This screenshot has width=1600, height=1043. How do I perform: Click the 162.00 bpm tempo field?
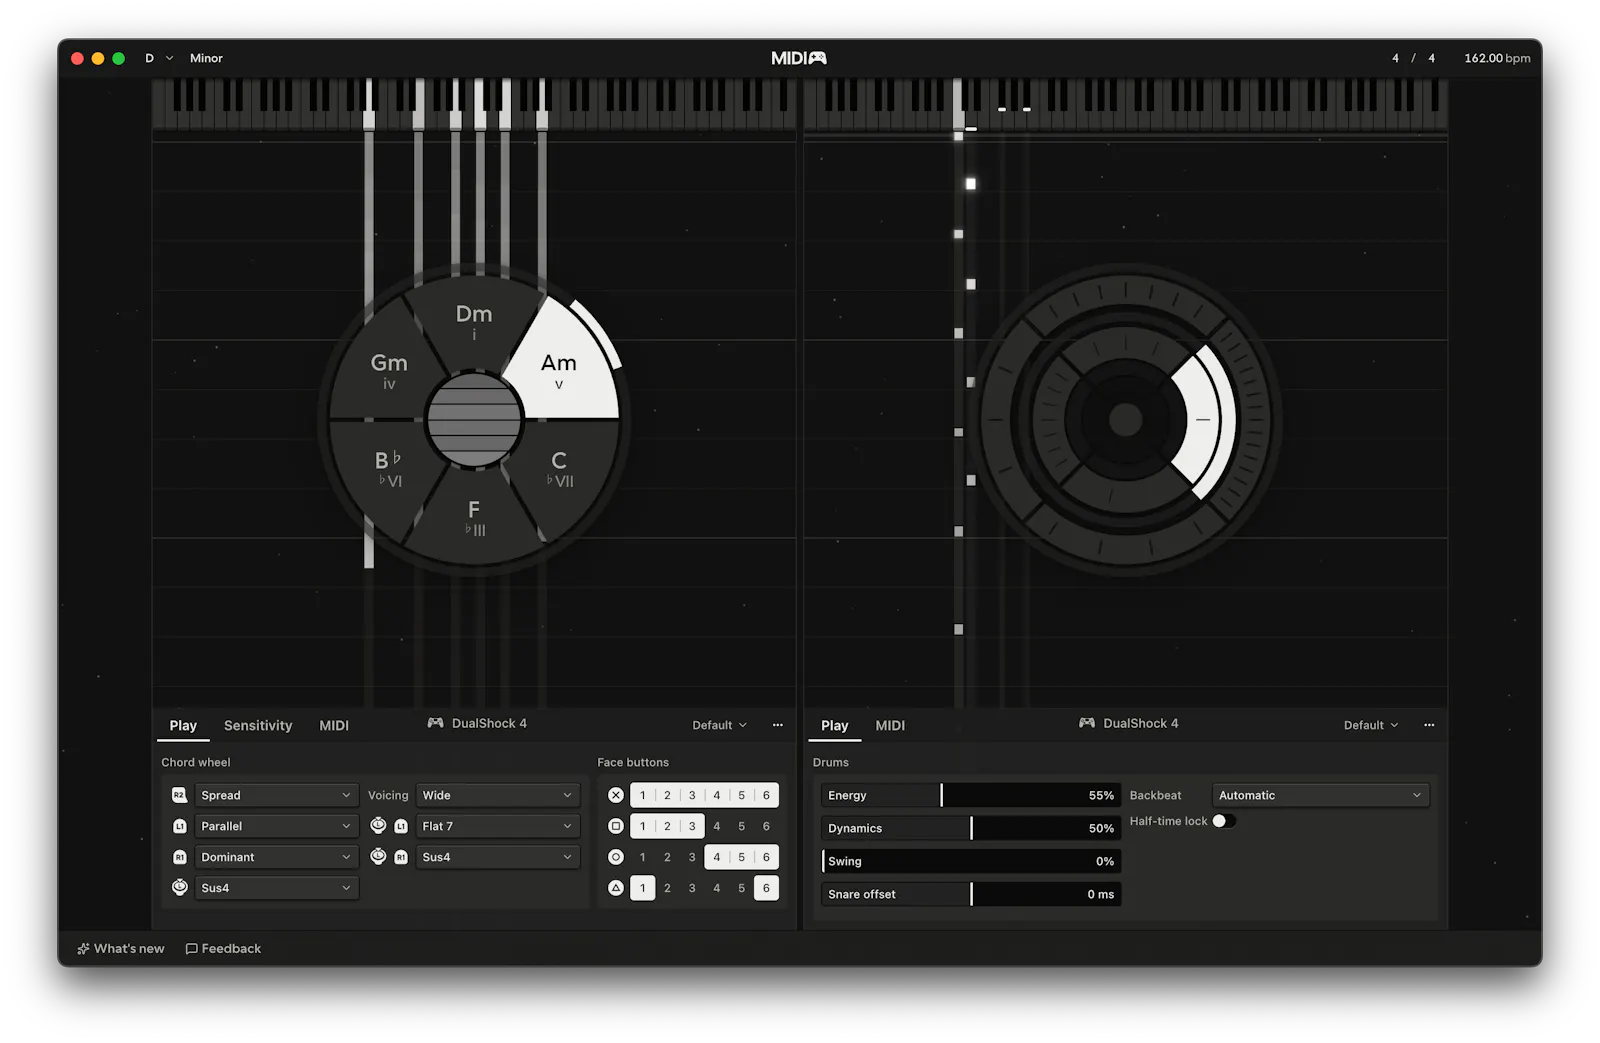click(x=1497, y=58)
